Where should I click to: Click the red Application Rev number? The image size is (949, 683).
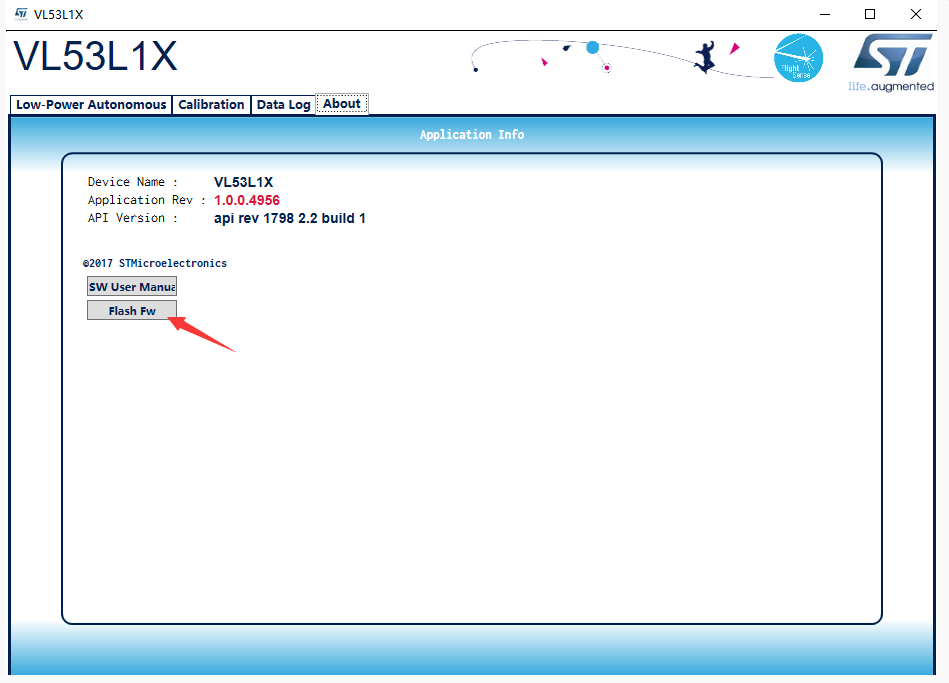point(247,200)
